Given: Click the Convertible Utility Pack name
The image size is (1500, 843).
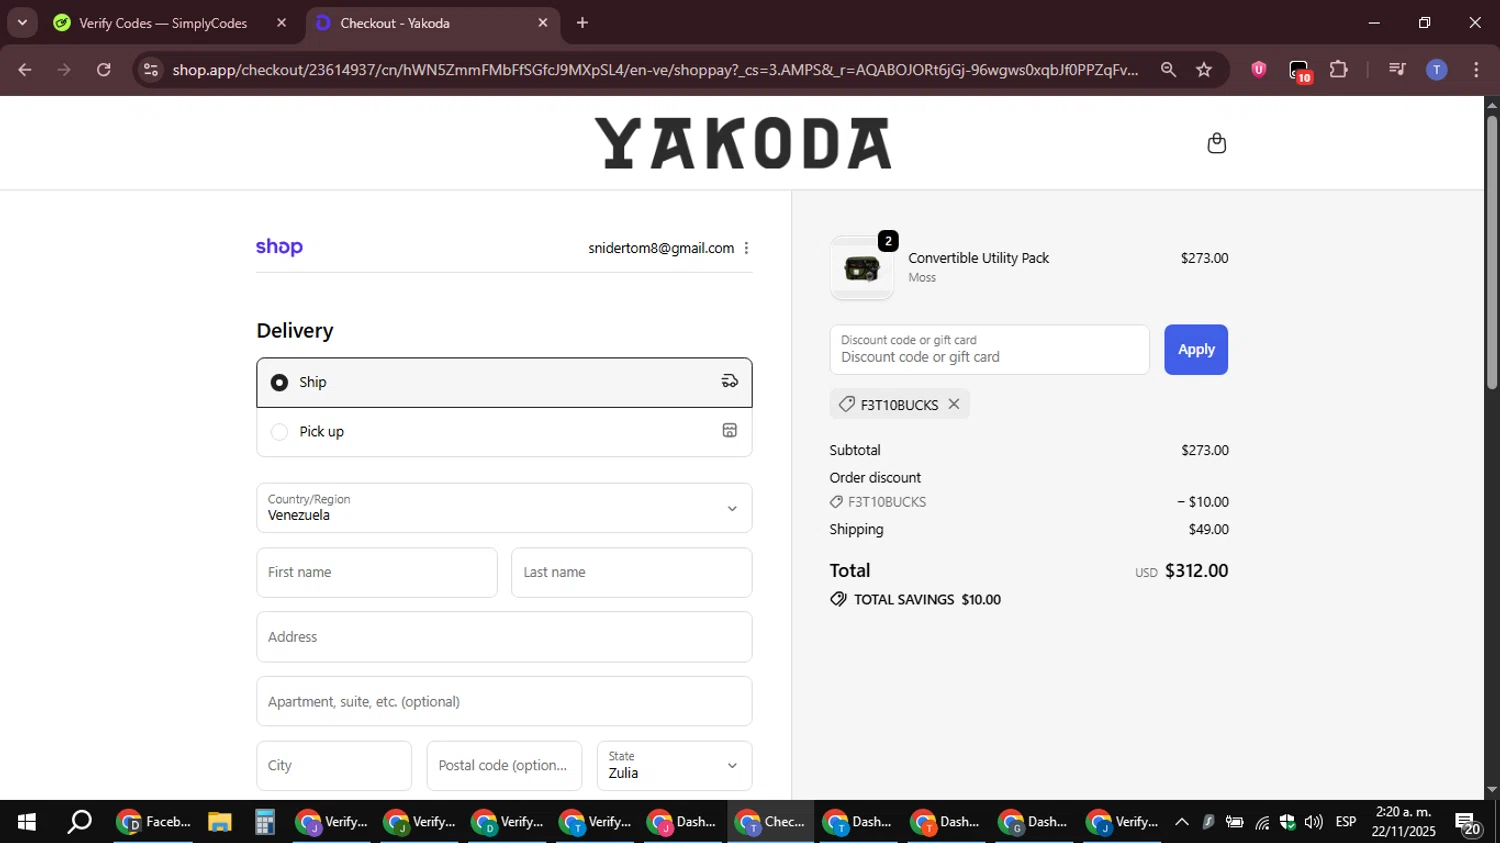Looking at the screenshot, I should [978, 258].
